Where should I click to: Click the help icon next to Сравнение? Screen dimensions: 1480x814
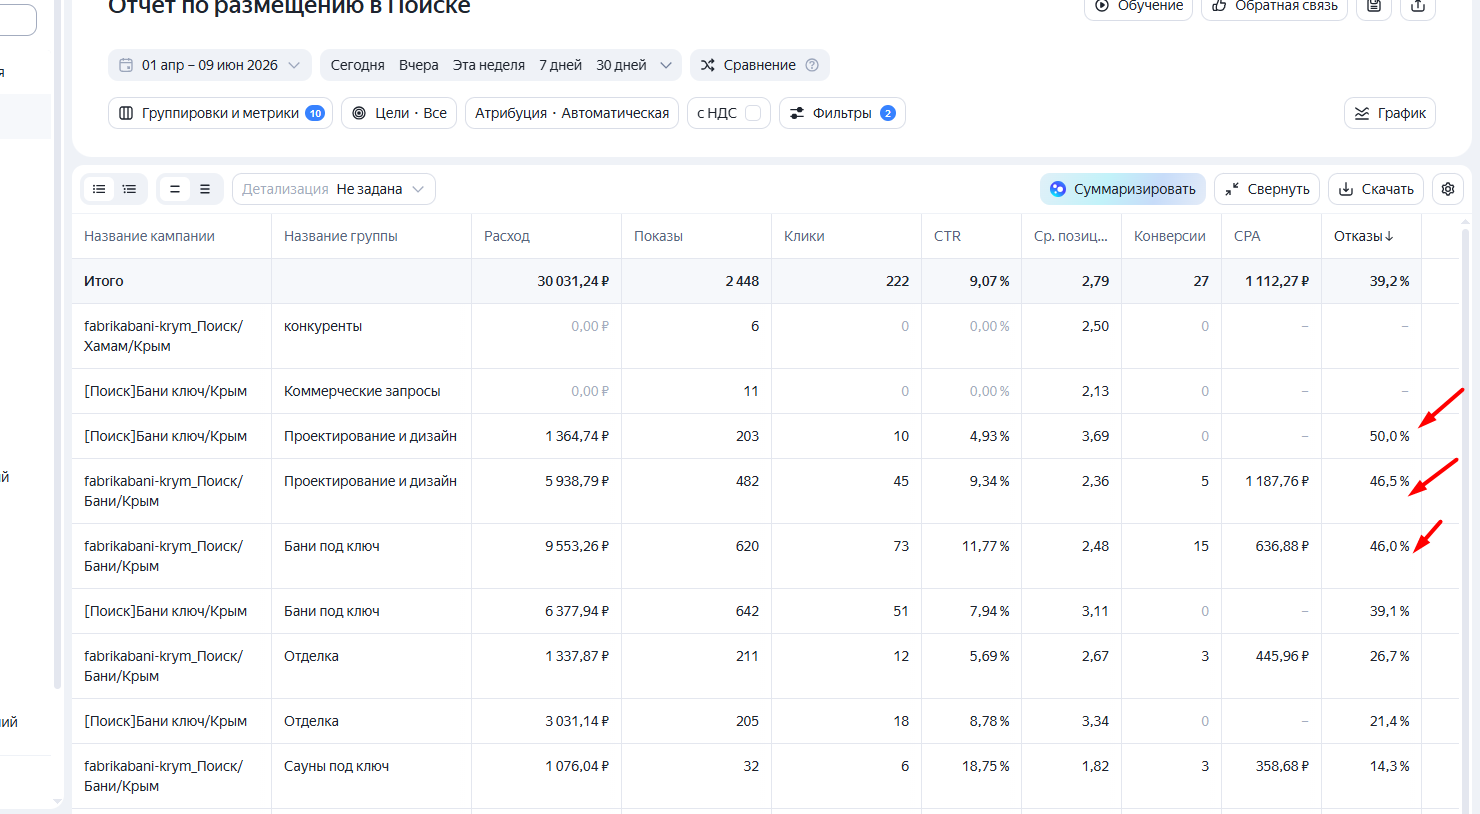click(812, 65)
